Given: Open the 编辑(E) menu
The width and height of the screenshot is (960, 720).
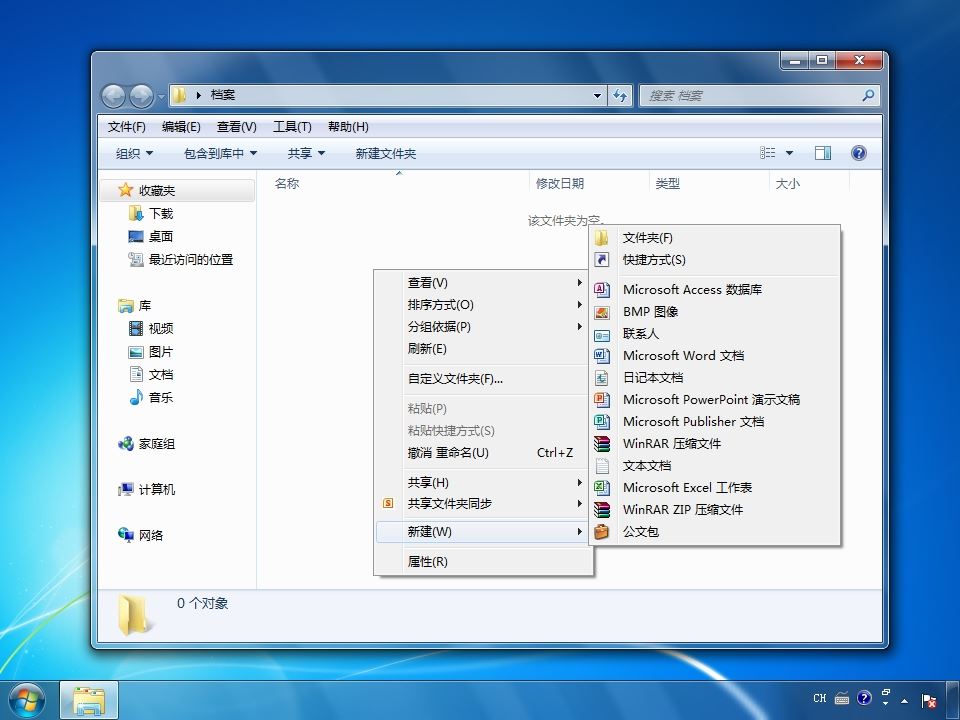Looking at the screenshot, I should point(181,127).
